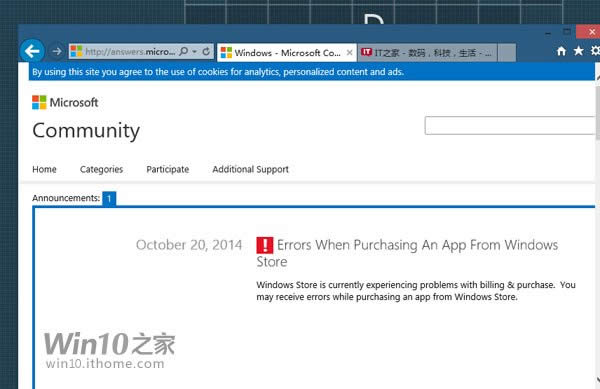The width and height of the screenshot is (600, 389).
Task: Minimize the browser window
Action: click(x=548, y=33)
